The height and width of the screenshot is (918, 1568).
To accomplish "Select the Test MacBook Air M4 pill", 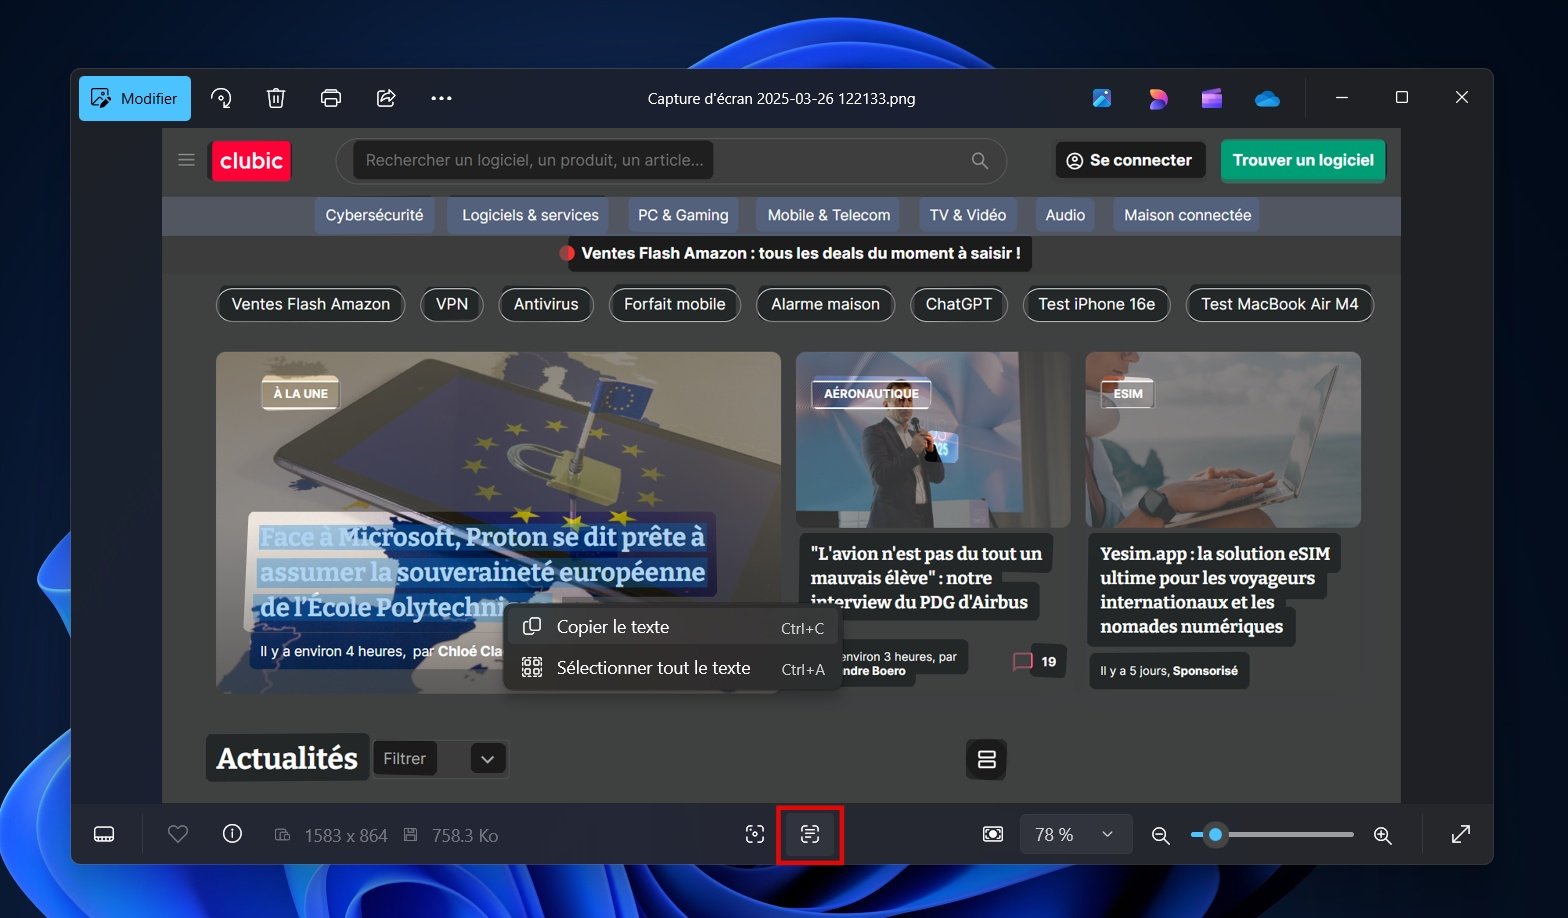I will (1280, 304).
